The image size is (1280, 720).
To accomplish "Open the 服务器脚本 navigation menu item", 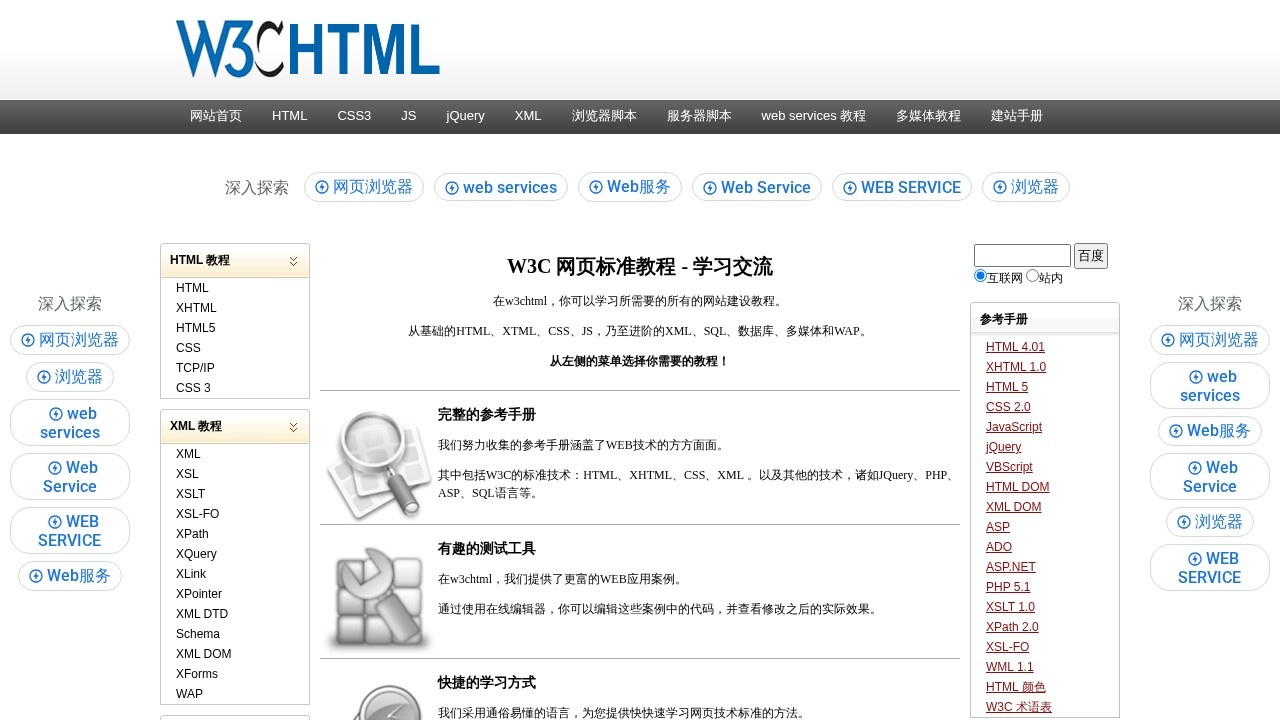I will [699, 116].
